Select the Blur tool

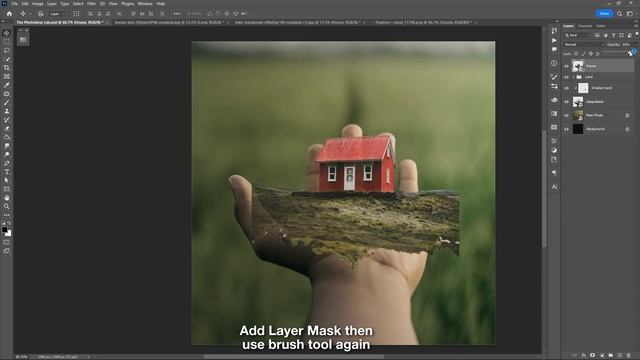coord(7,146)
